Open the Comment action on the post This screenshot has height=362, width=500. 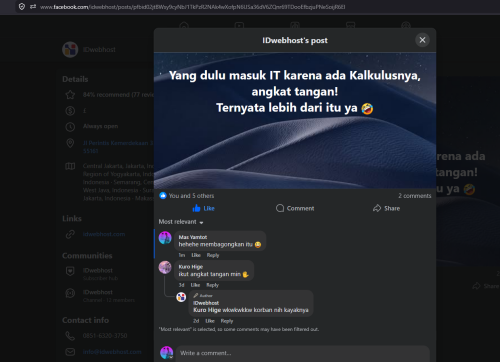point(295,208)
